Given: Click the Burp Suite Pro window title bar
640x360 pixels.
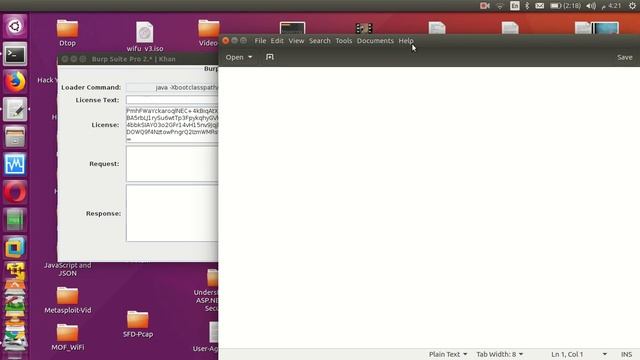Looking at the screenshot, I should pyautogui.click(x=138, y=59).
